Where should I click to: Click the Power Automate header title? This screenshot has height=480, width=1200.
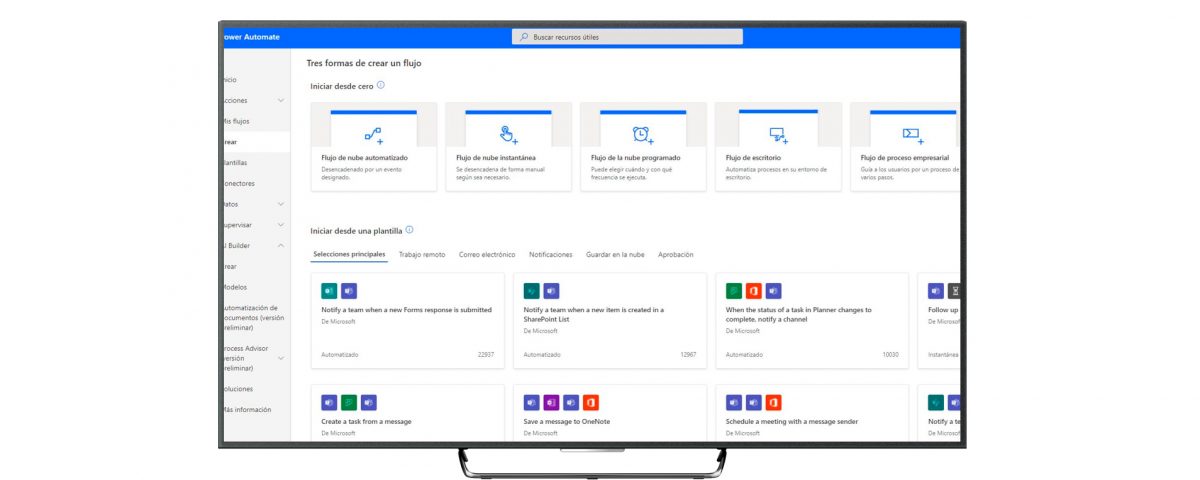(x=250, y=37)
